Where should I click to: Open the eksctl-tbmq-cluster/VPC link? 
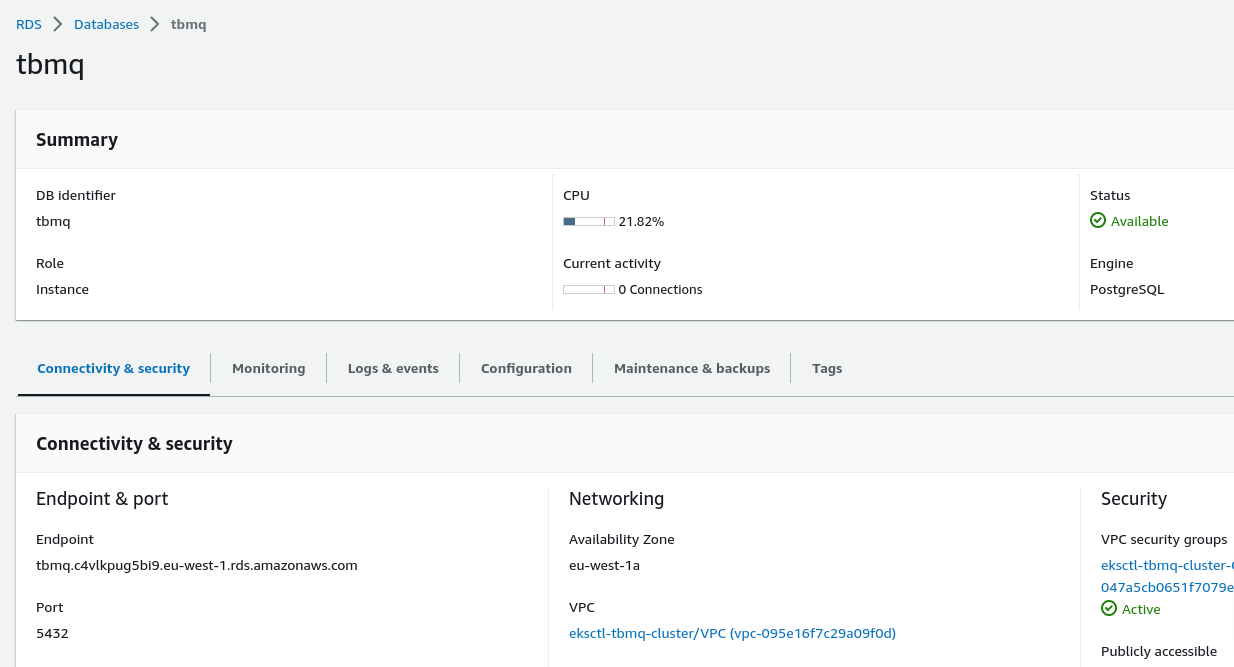[732, 633]
